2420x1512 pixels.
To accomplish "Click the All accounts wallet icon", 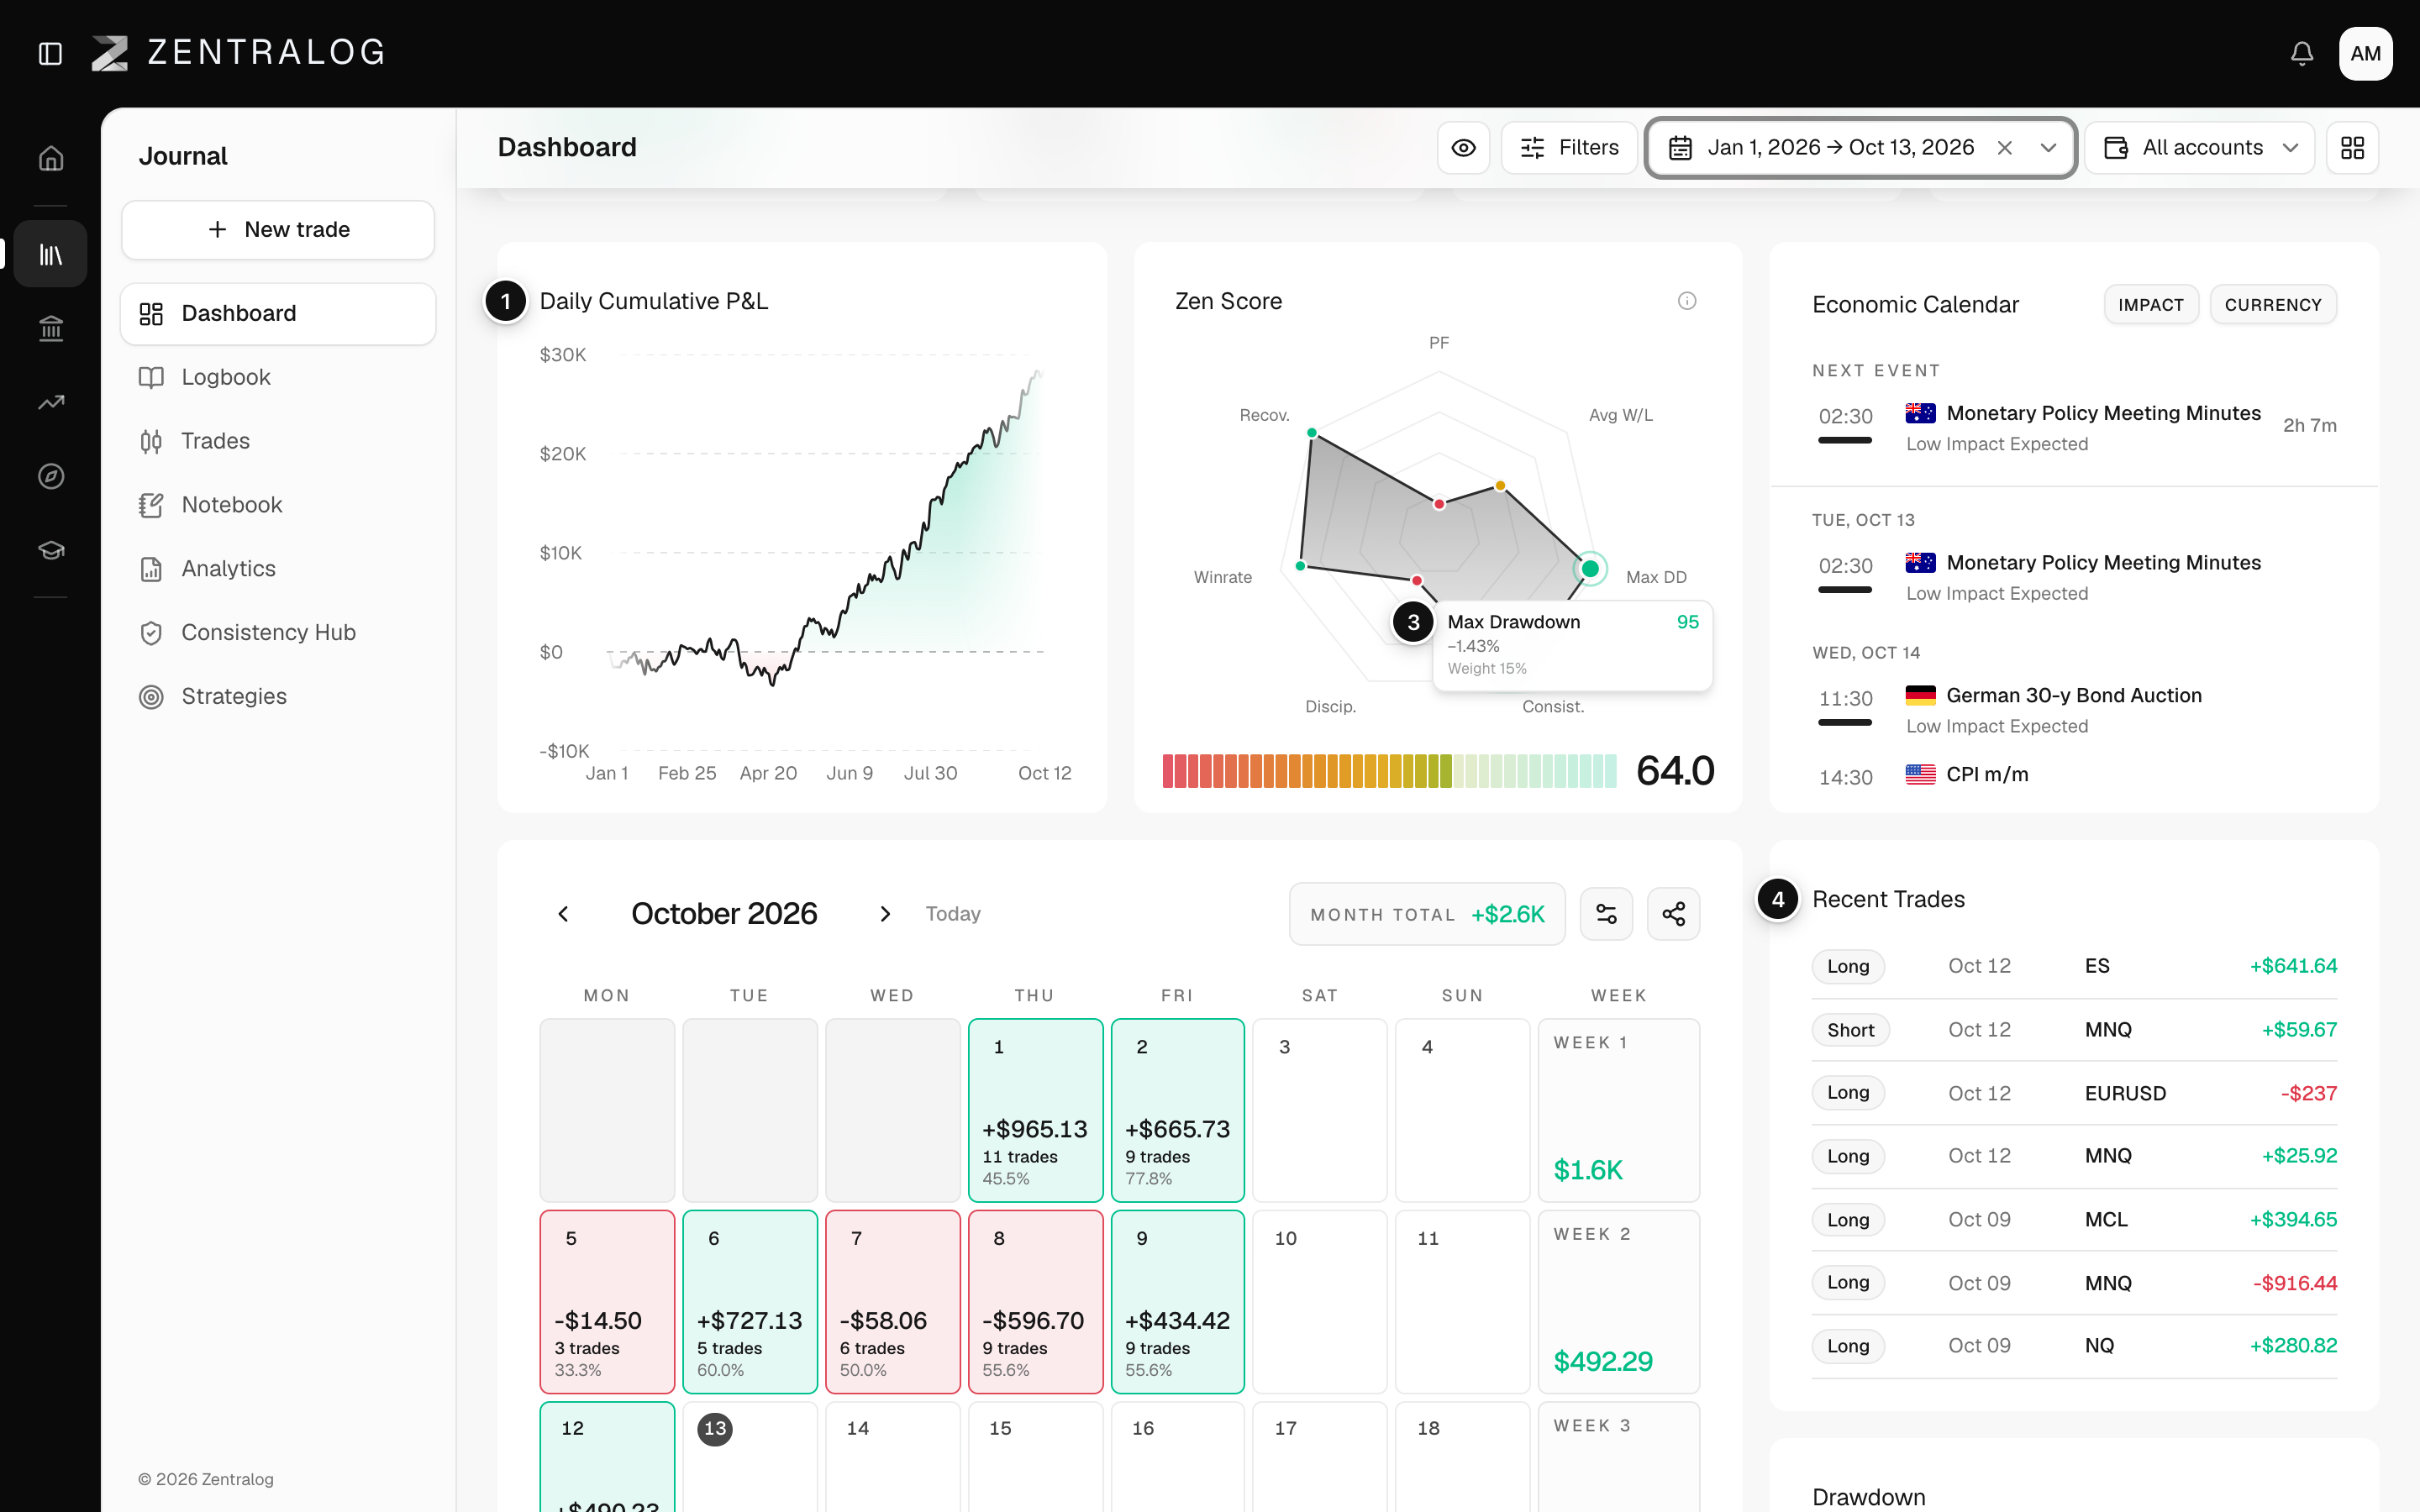I will tap(2116, 148).
